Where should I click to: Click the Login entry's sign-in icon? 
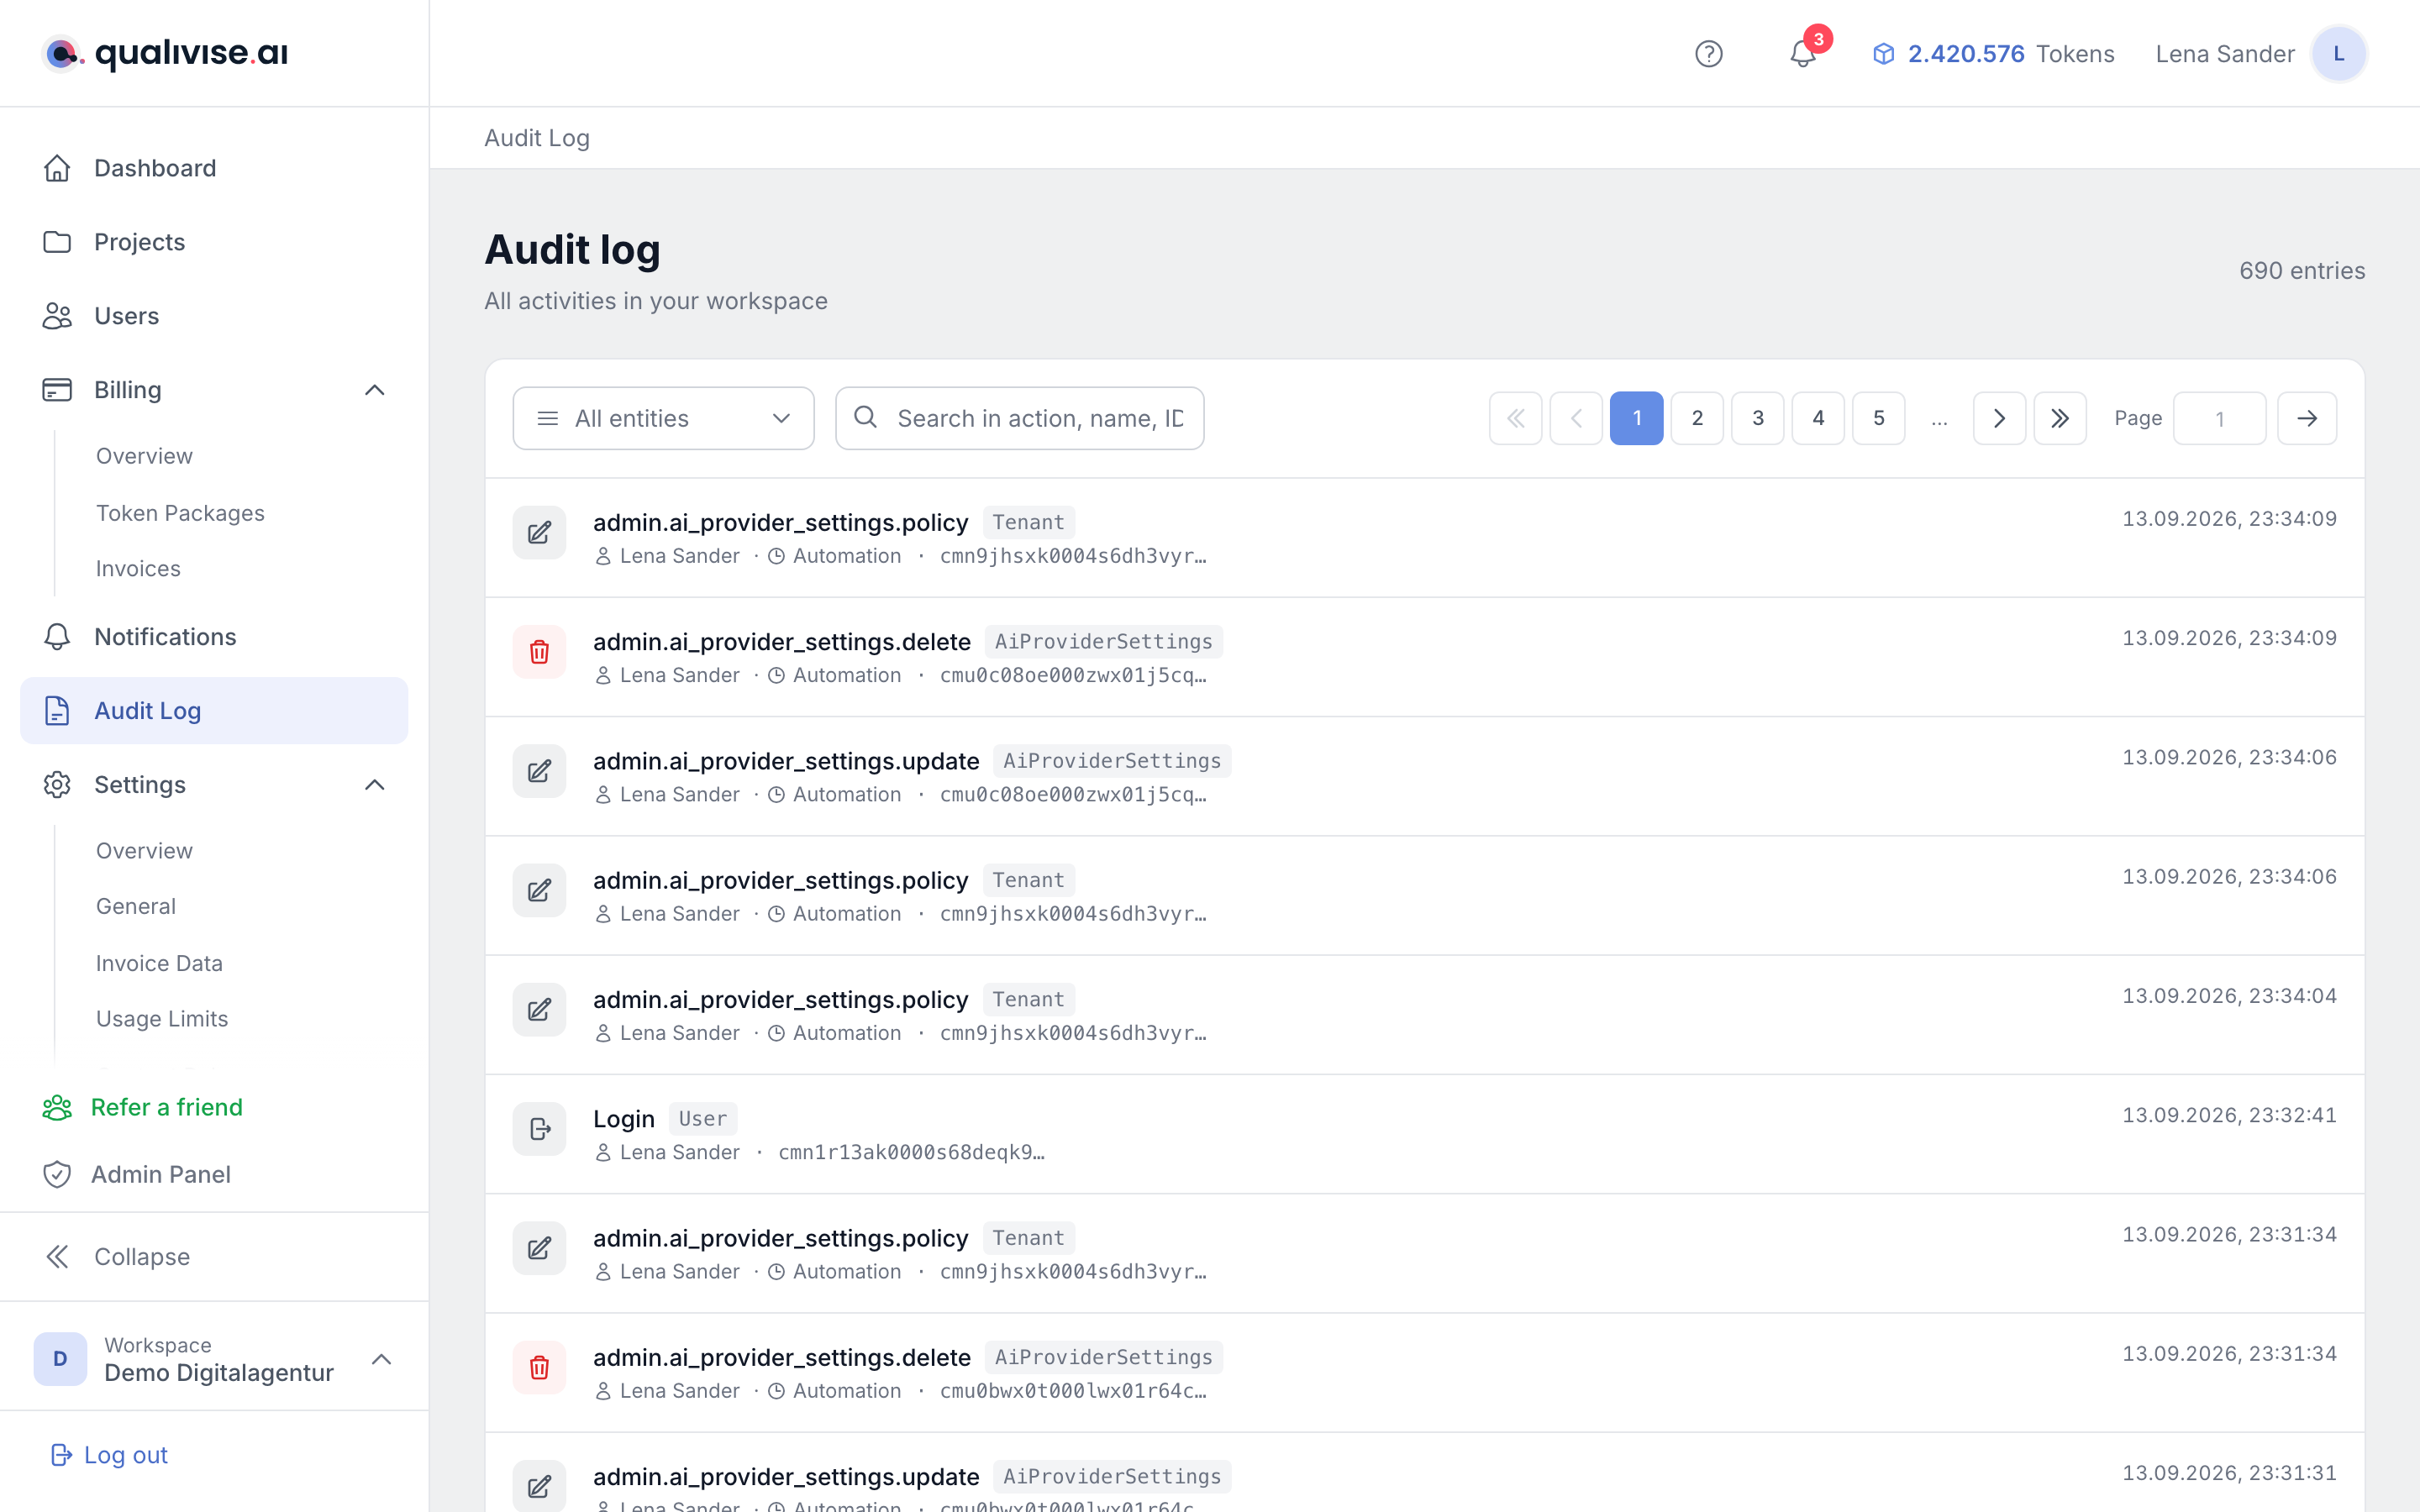(x=539, y=1129)
